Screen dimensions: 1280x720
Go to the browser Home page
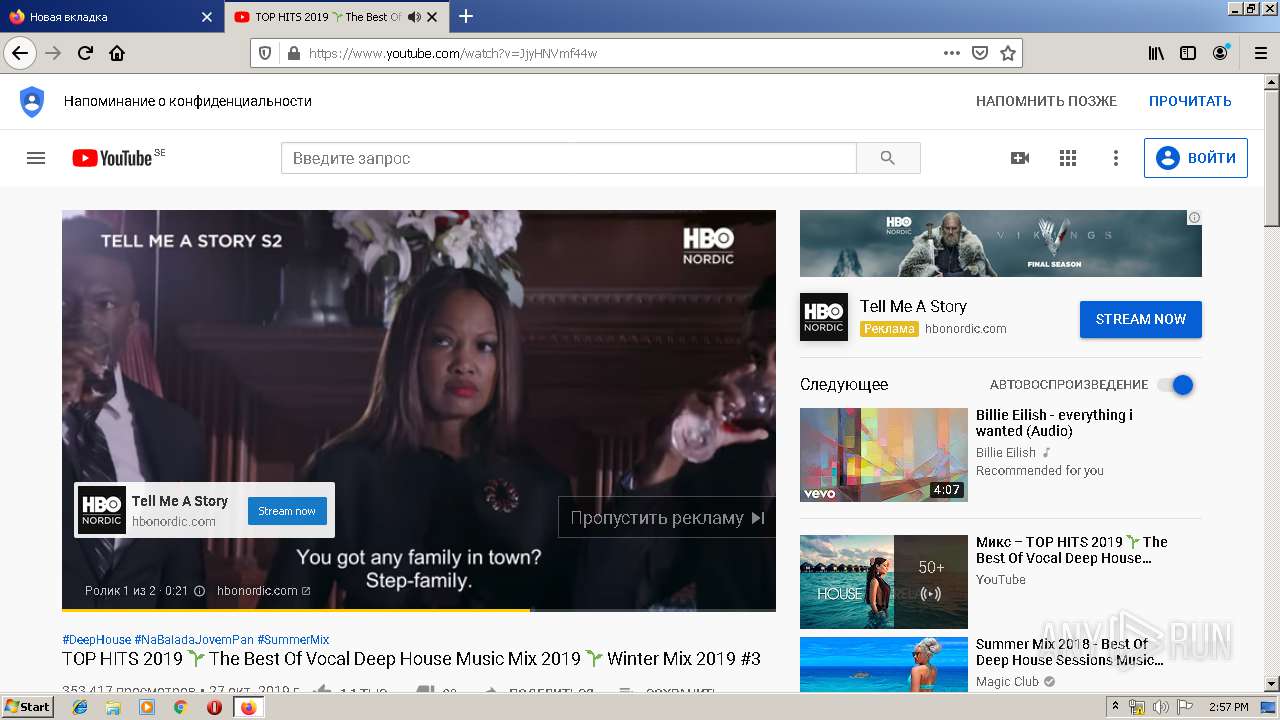[117, 53]
